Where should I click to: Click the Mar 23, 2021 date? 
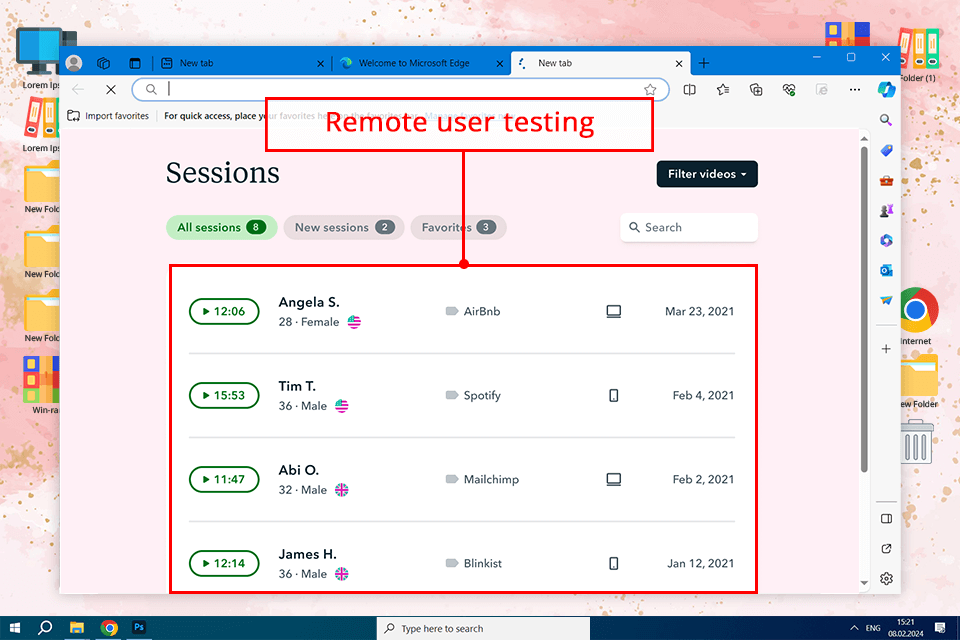pos(699,311)
